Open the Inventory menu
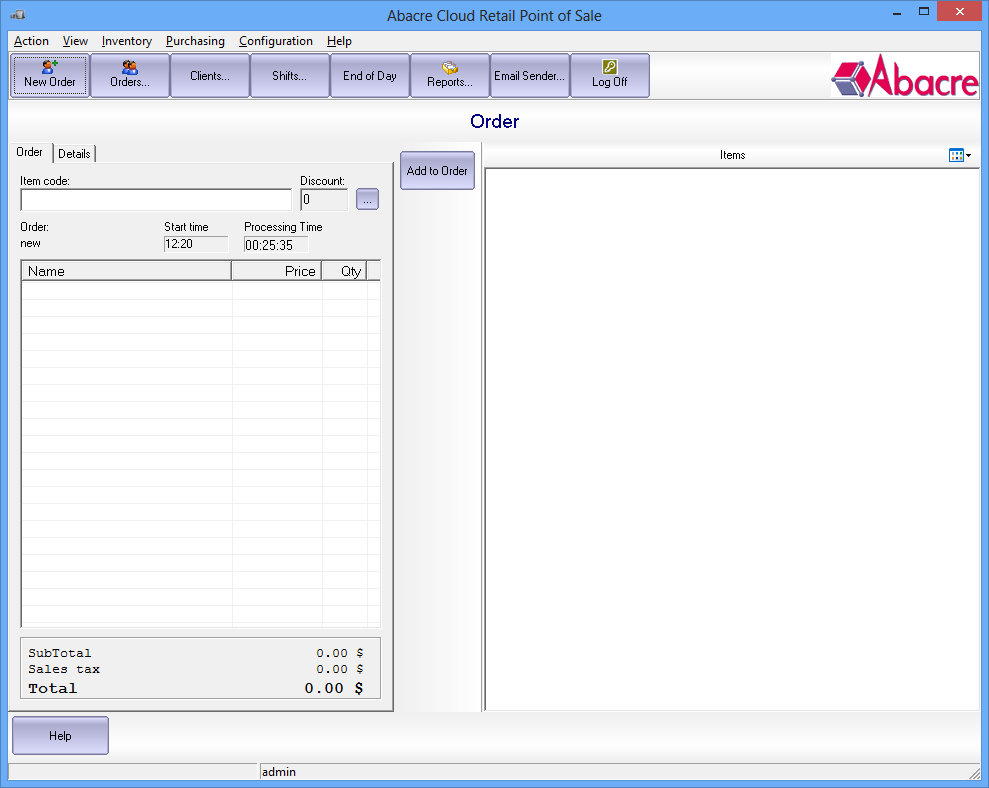This screenshot has height=788, width=989. pos(126,41)
